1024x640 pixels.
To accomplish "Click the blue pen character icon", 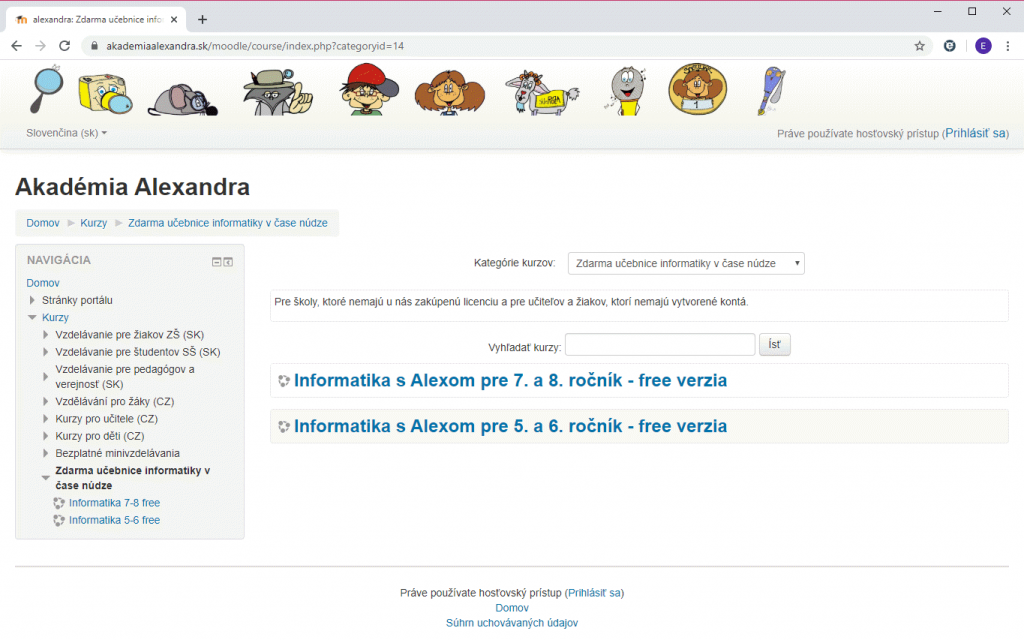I will 771,91.
